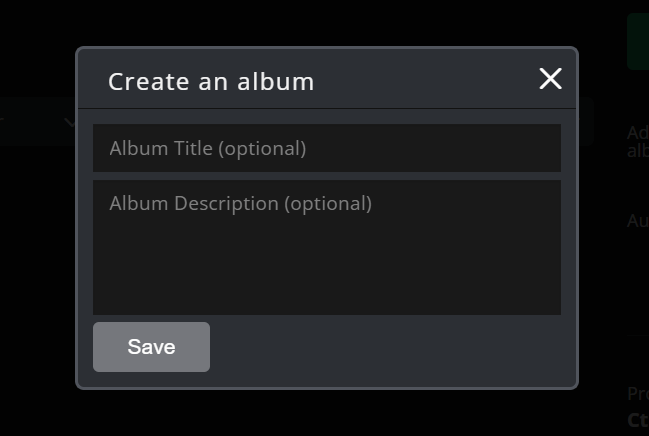This screenshot has height=436, width=649.
Task: Click the dimmed chevron behind the dialog's left edge
Action: click(x=69, y=122)
